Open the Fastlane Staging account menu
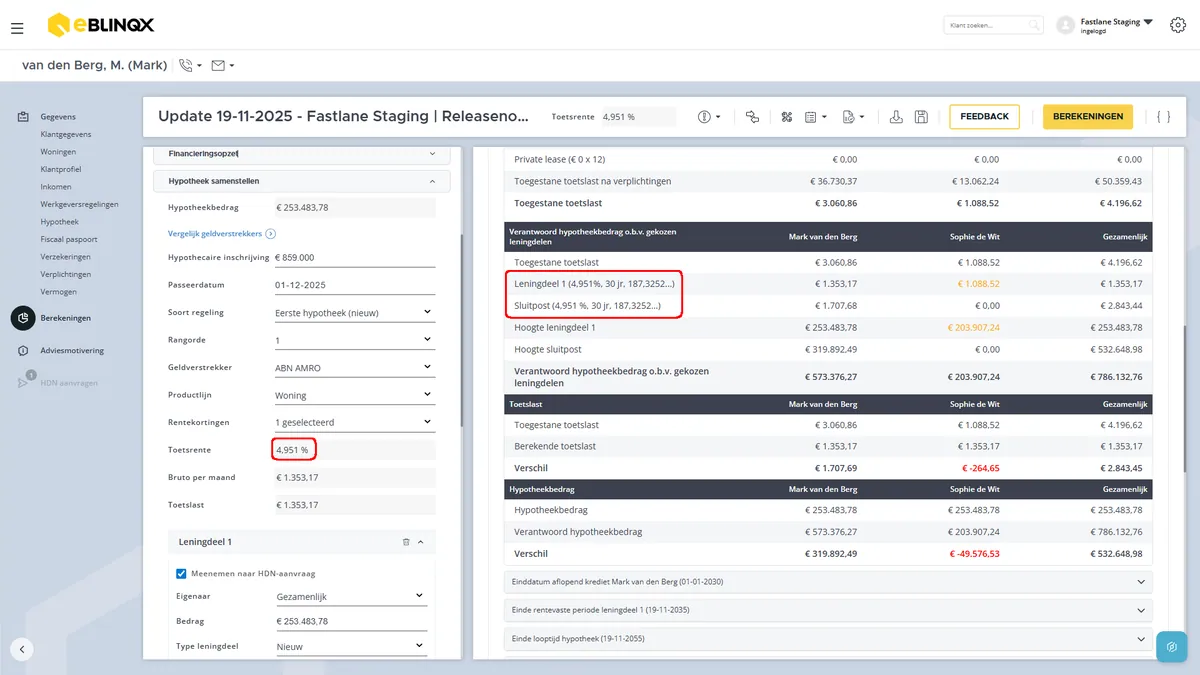 pyautogui.click(x=1117, y=25)
